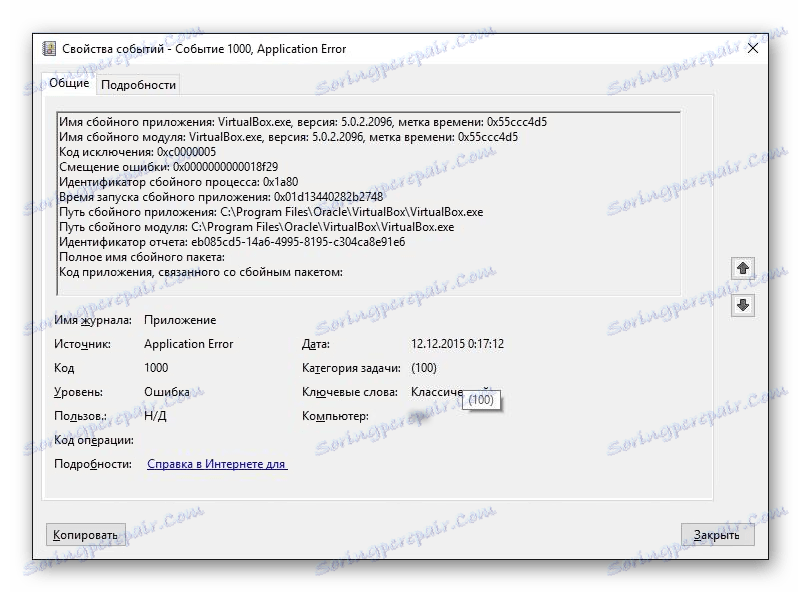Screen dimensions: 801x592
Task: Click the Путь сбойного приложения line
Action: point(271,212)
